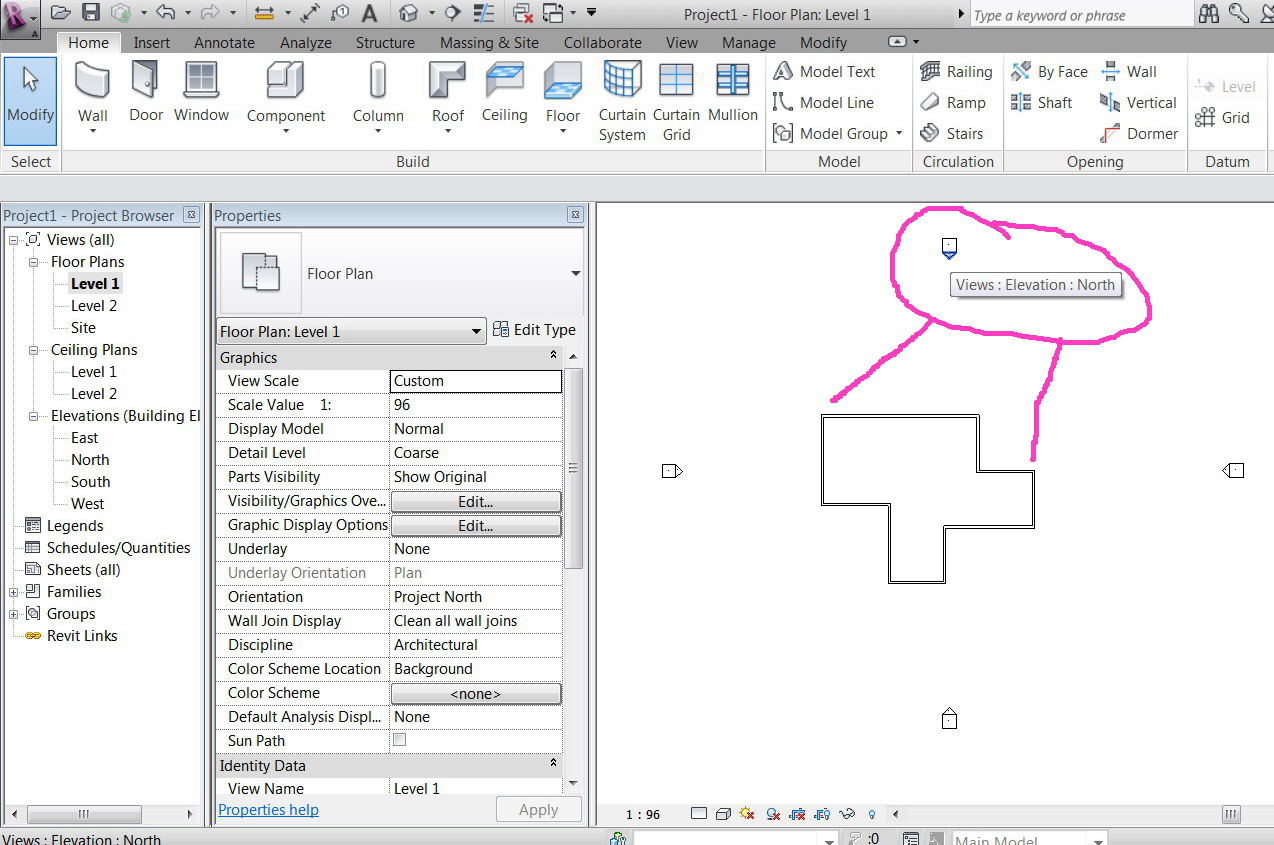1274x845 pixels.
Task: Select the Door tool
Action: 146,92
